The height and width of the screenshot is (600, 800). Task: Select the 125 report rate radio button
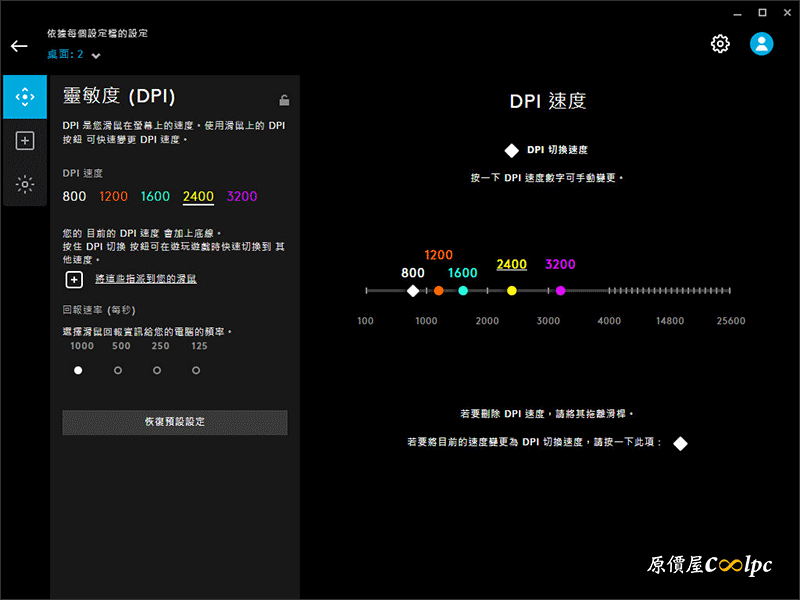[196, 370]
